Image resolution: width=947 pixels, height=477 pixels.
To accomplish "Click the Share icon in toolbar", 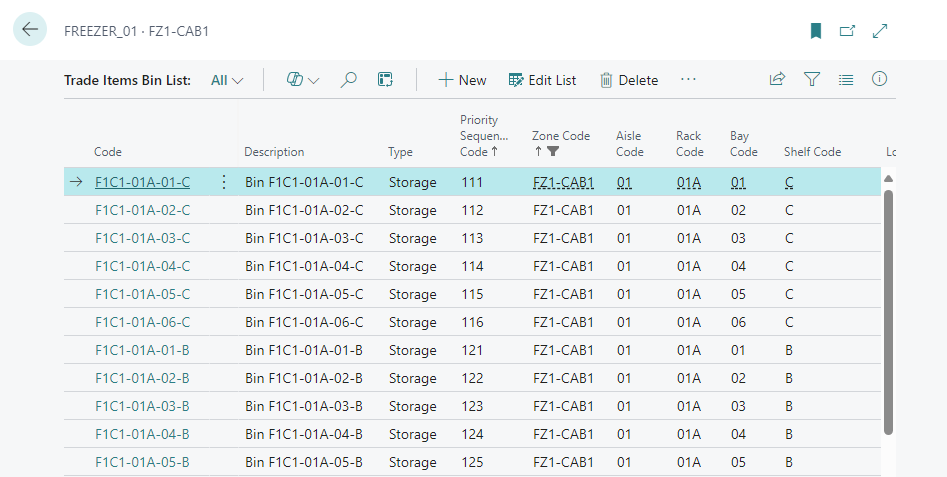I will click(777, 80).
